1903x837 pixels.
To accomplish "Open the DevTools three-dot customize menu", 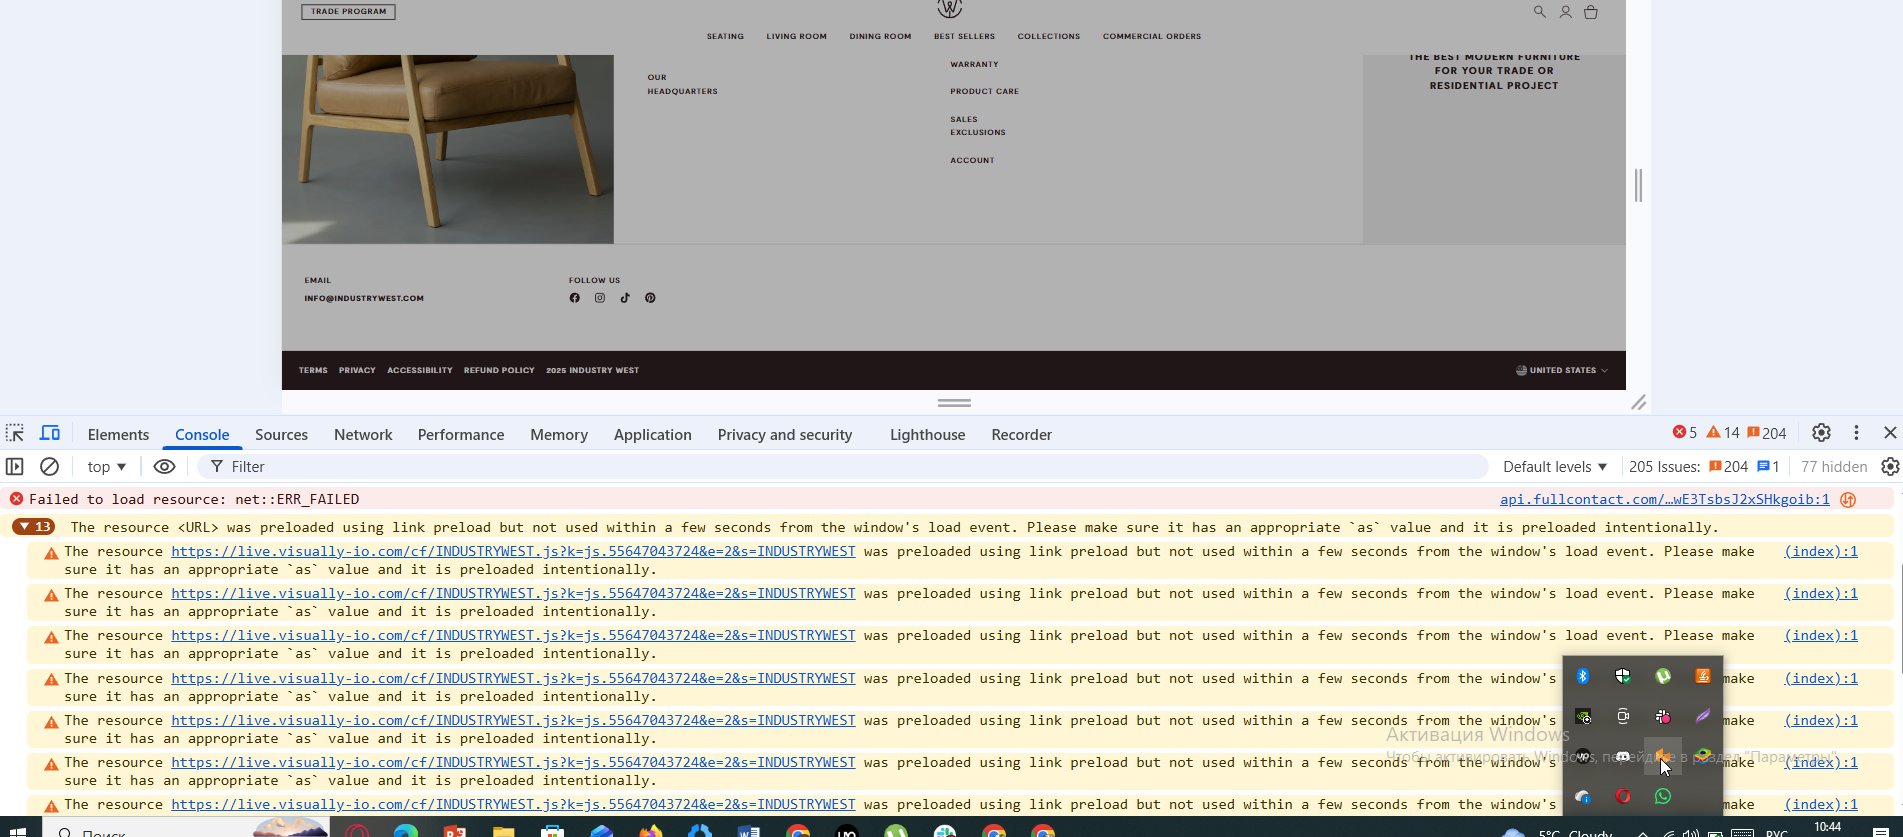I will tap(1856, 433).
